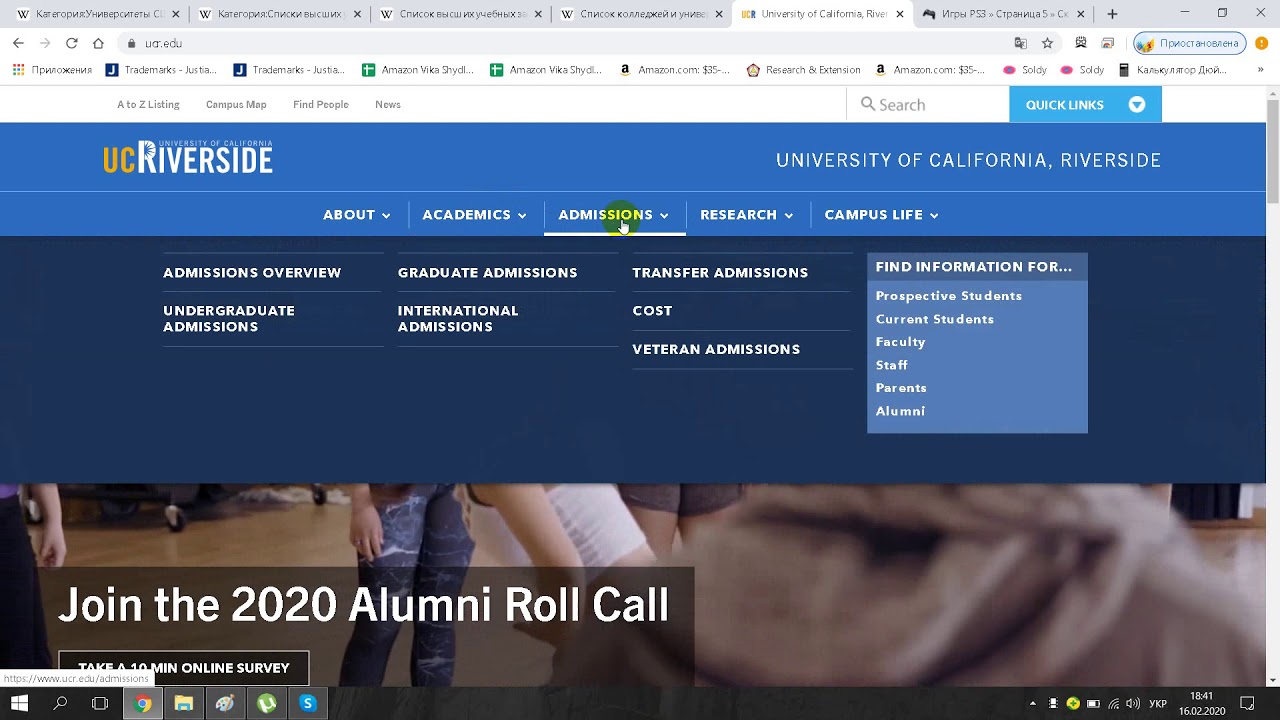The width and height of the screenshot is (1280, 720).
Task: Open Veteran Admissions menu item
Action: coord(716,349)
